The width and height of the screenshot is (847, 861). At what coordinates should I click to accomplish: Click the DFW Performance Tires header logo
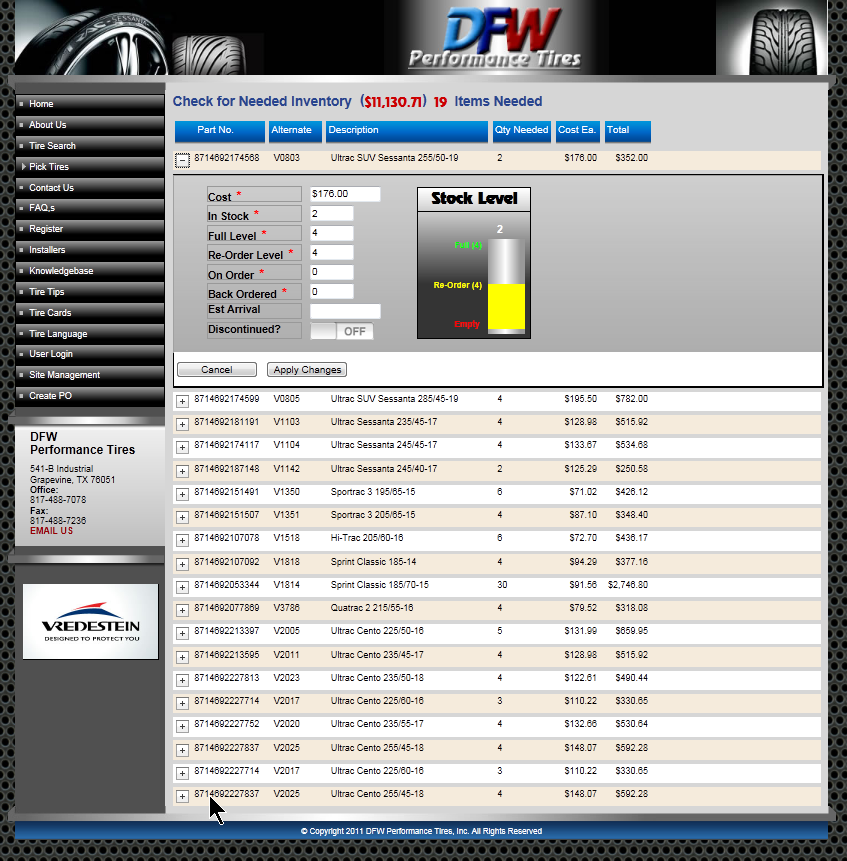494,37
